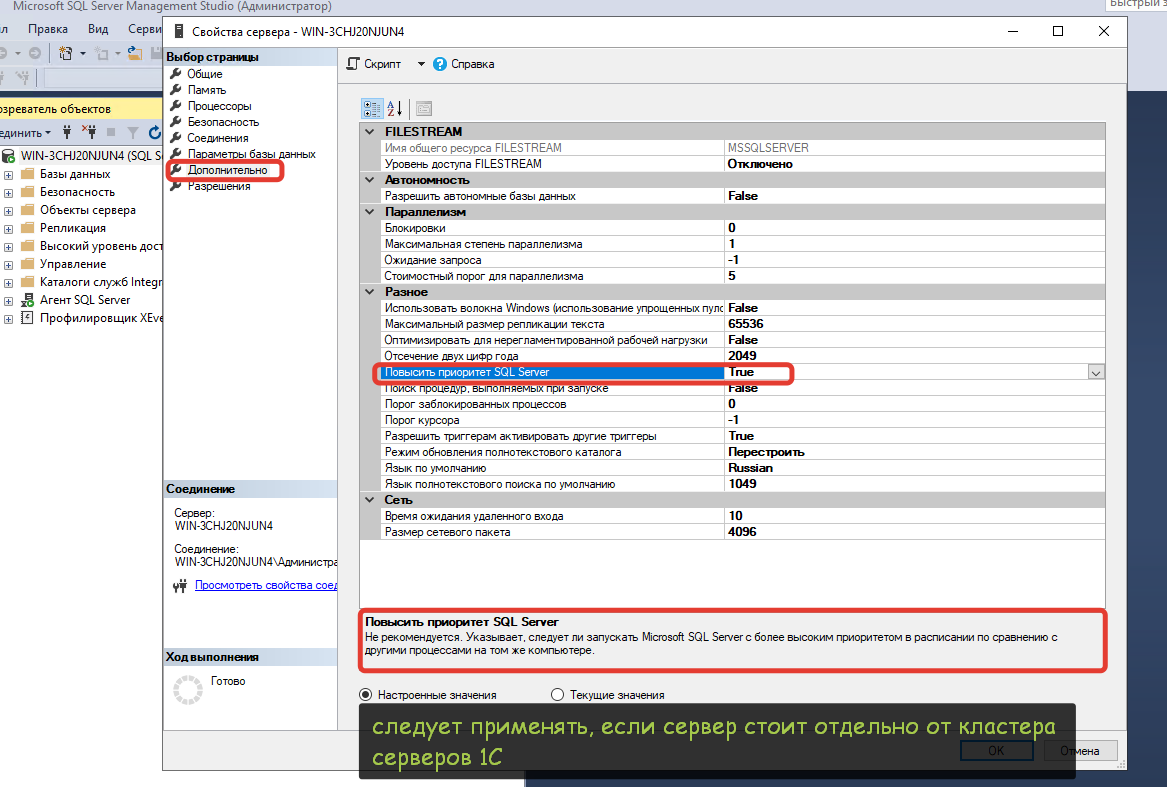The width and height of the screenshot is (1167, 787).
Task: Expand the Безопасность tree node
Action: click(x=9, y=192)
